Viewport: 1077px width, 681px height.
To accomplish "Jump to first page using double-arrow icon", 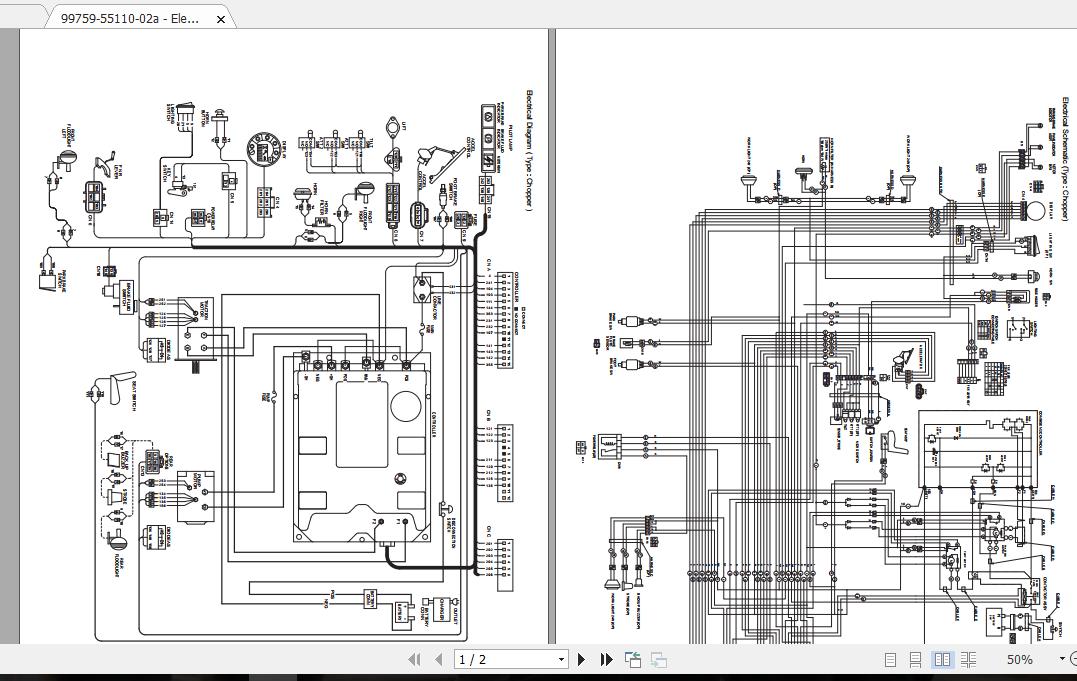I will pyautogui.click(x=414, y=660).
